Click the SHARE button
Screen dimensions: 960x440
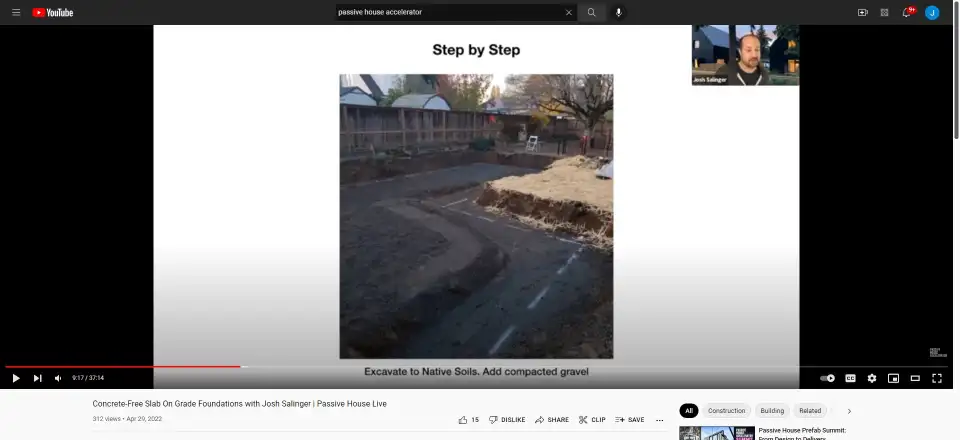click(x=552, y=420)
